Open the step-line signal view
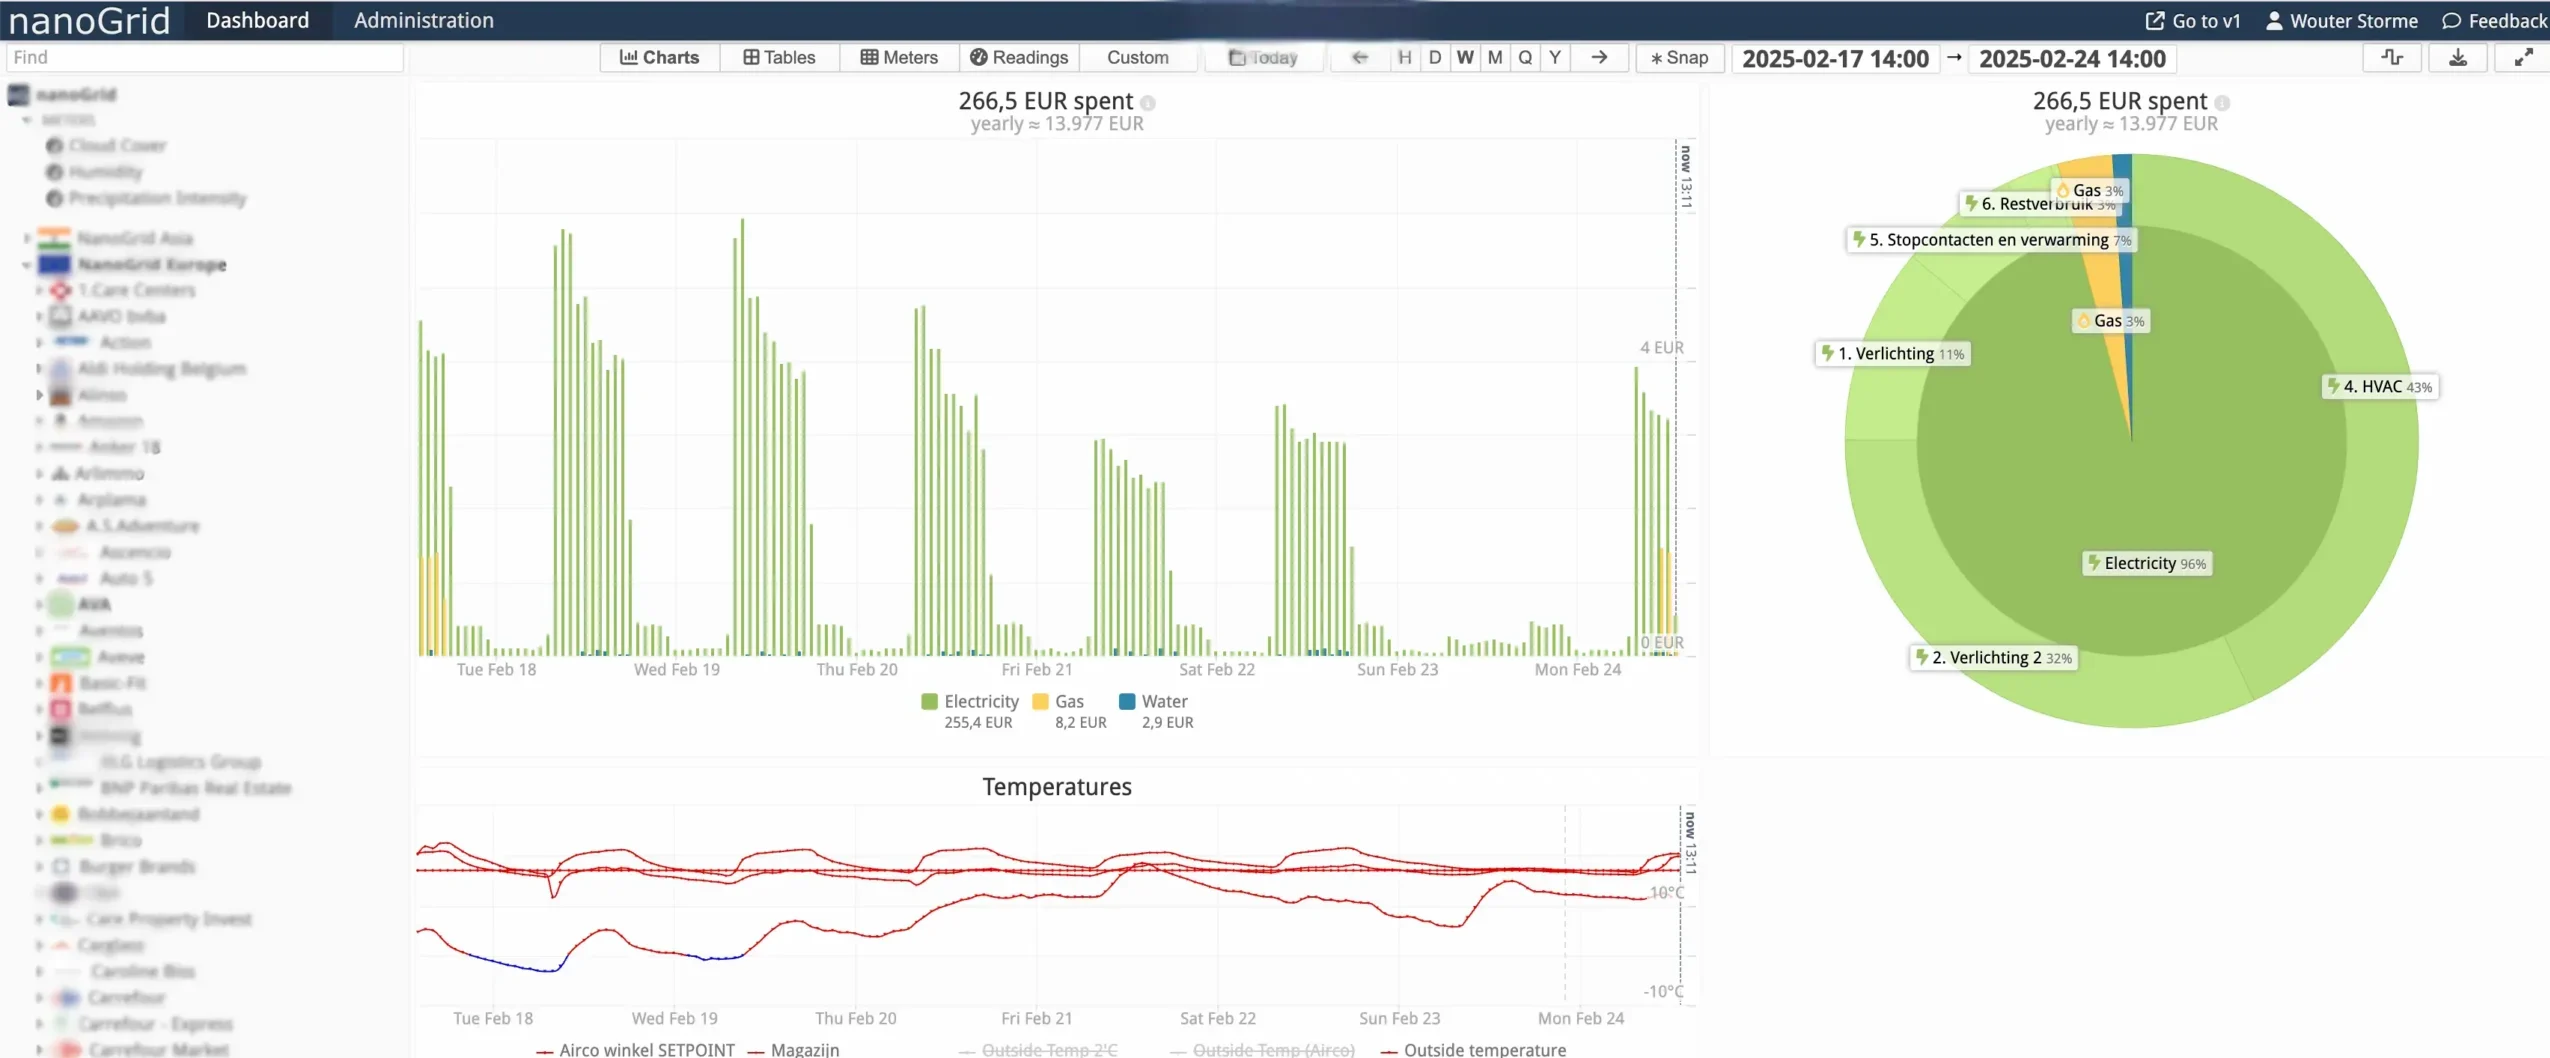The width and height of the screenshot is (2550, 1058). tap(2391, 57)
